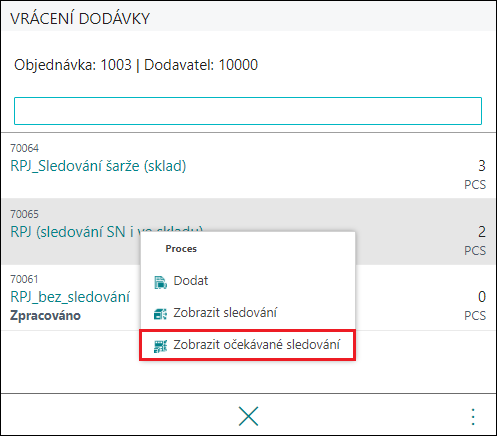This screenshot has height=436, width=497.
Task: Click the Zpracováno status label
Action: [x=45, y=315]
